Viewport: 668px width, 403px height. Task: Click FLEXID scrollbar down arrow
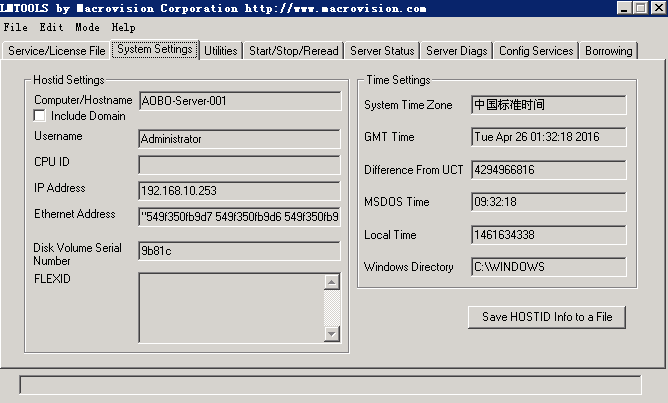point(332,334)
